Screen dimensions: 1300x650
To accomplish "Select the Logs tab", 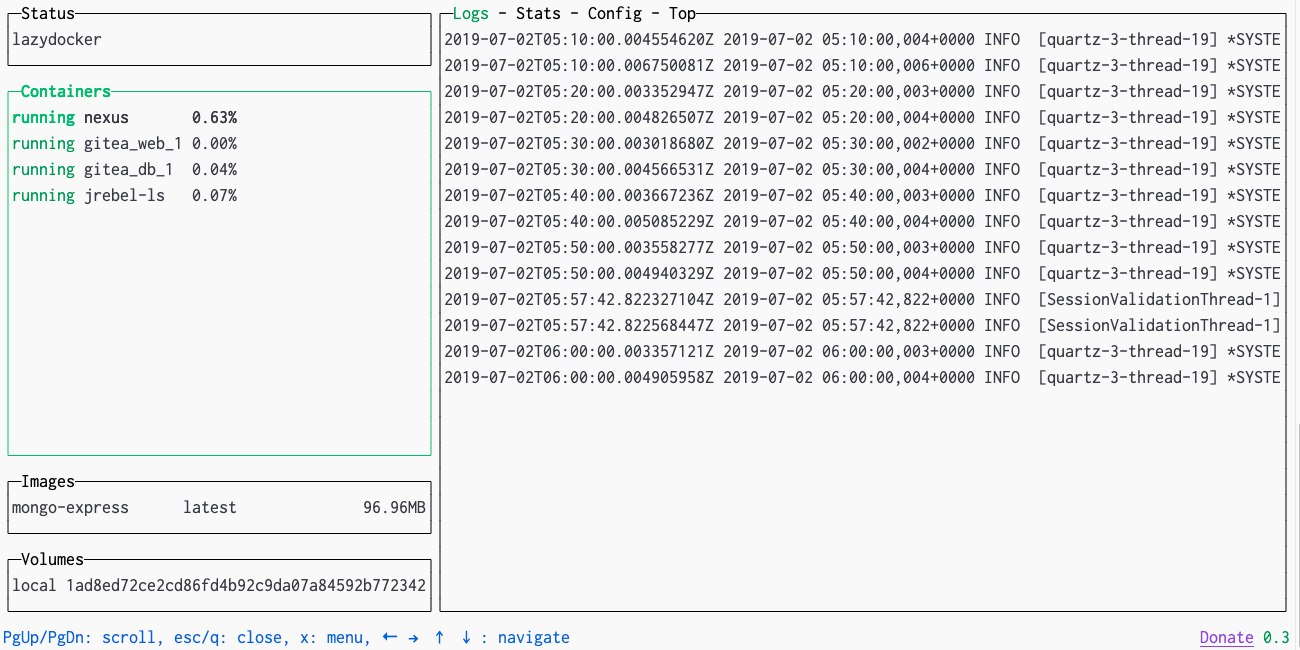I will 470,14.
